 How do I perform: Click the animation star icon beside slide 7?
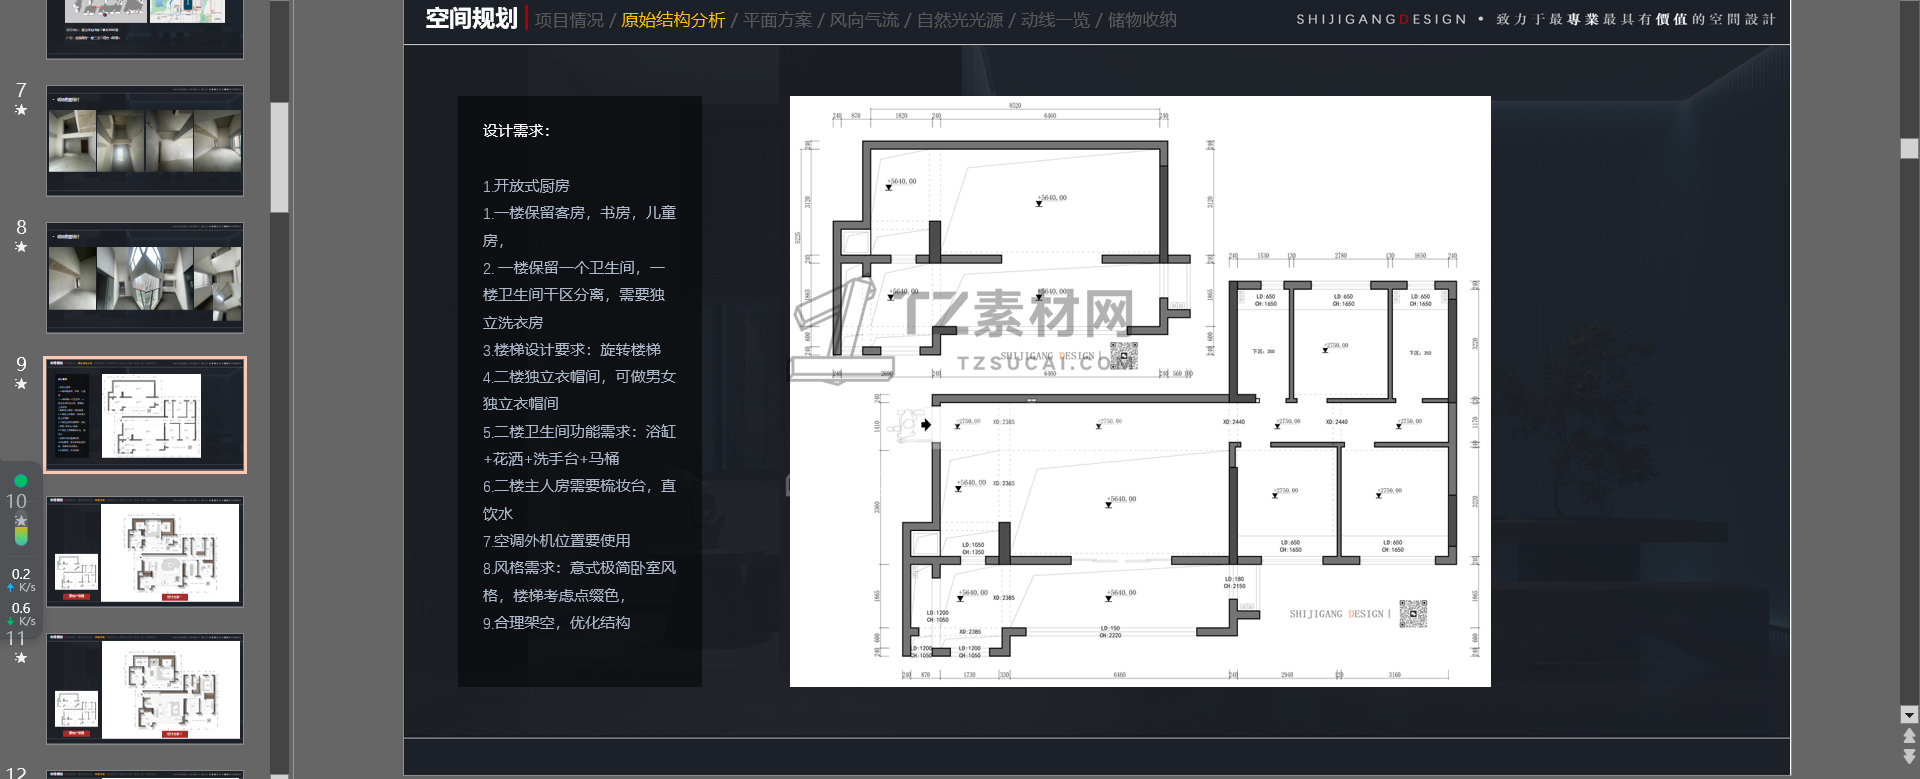tap(21, 110)
